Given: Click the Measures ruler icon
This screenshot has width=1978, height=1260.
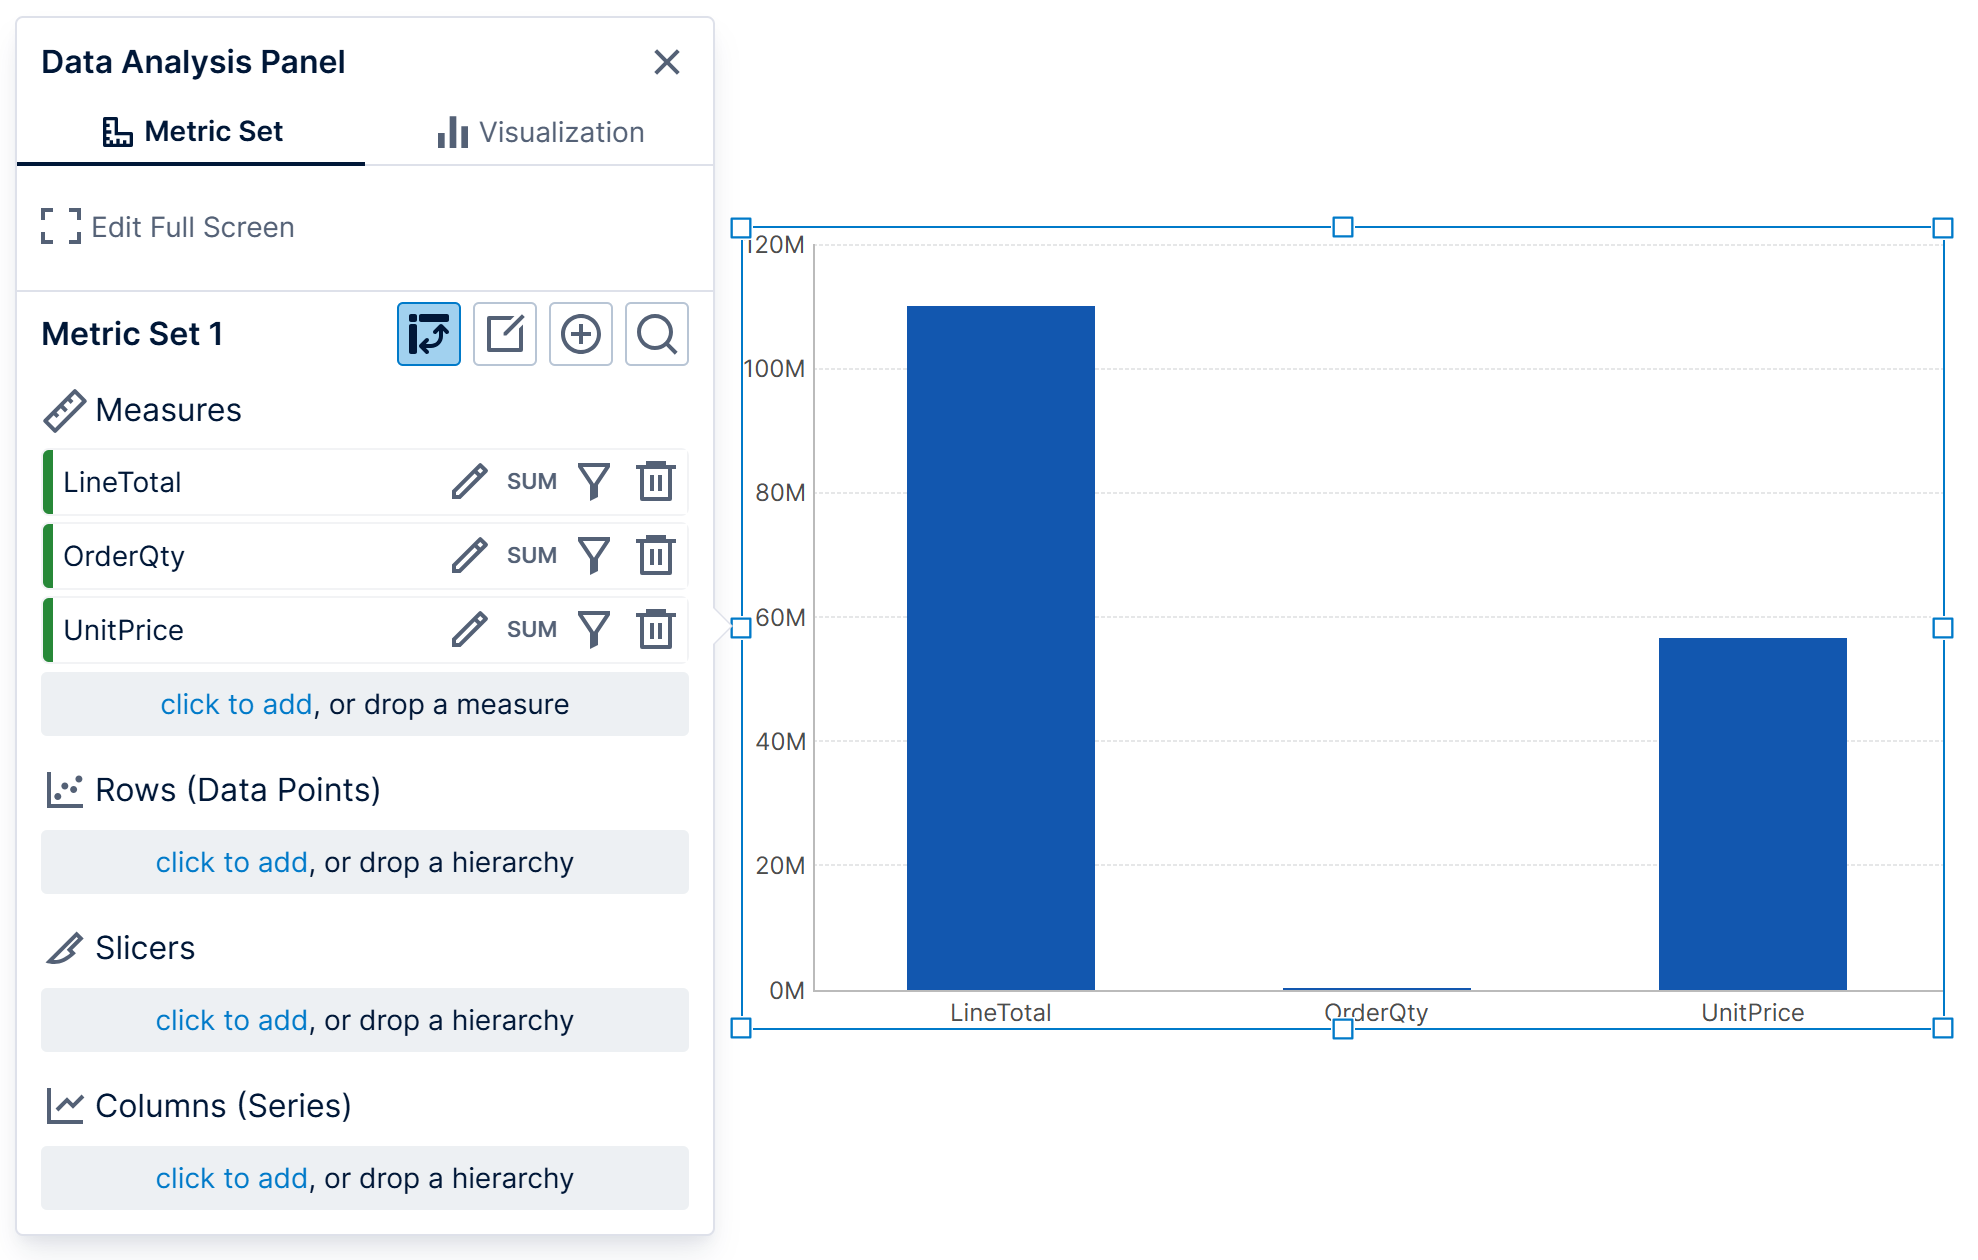Looking at the screenshot, I should click(x=65, y=411).
